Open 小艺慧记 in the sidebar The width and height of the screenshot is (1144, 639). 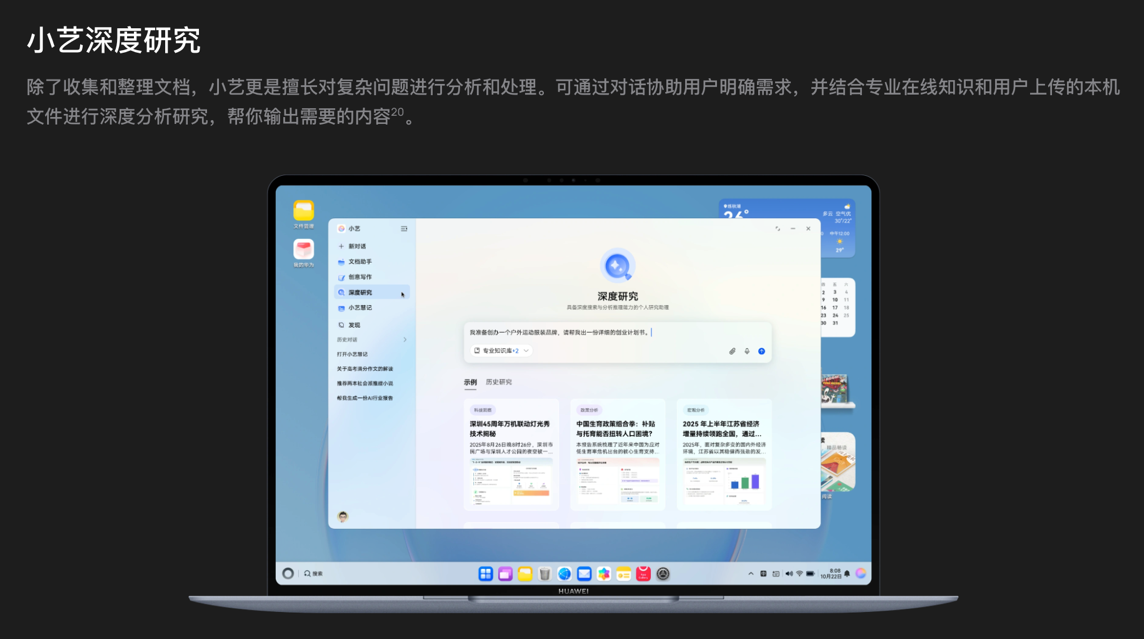coord(359,308)
